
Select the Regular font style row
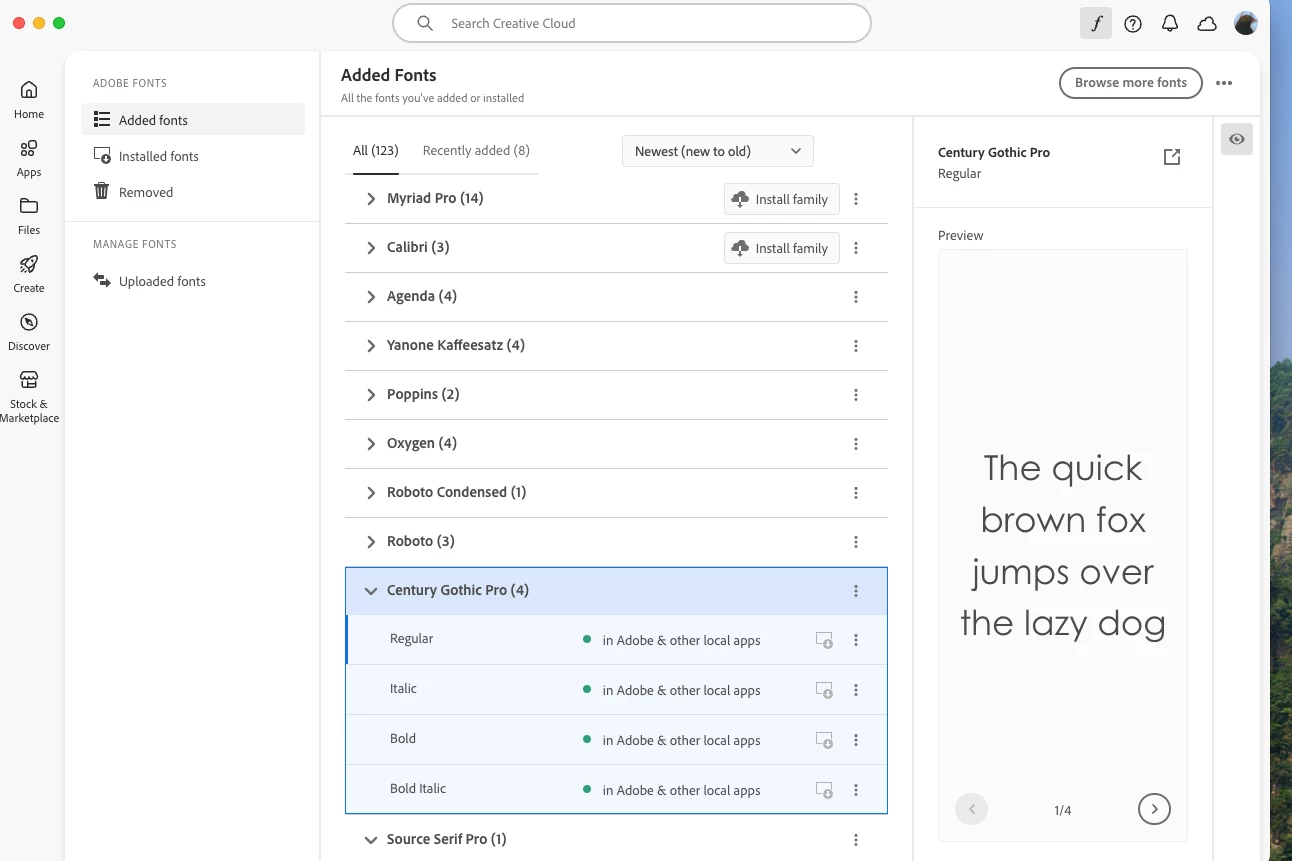(616, 640)
